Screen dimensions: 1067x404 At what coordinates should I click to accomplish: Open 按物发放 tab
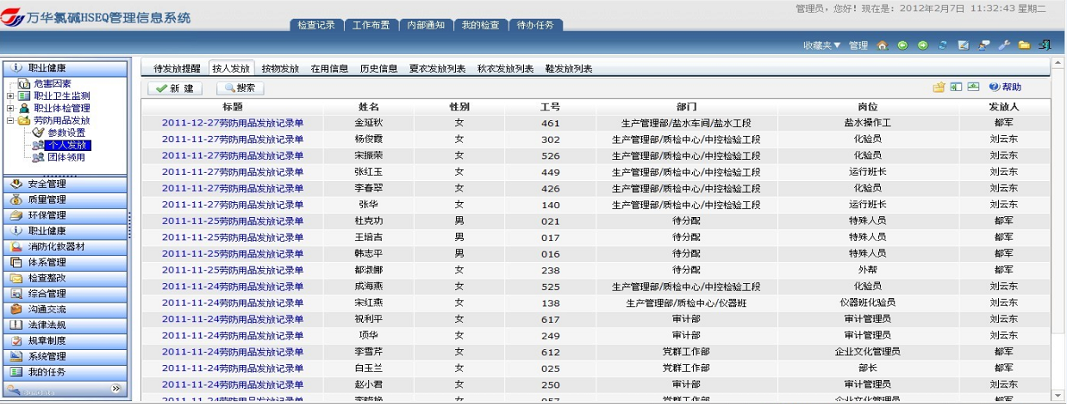[x=280, y=69]
